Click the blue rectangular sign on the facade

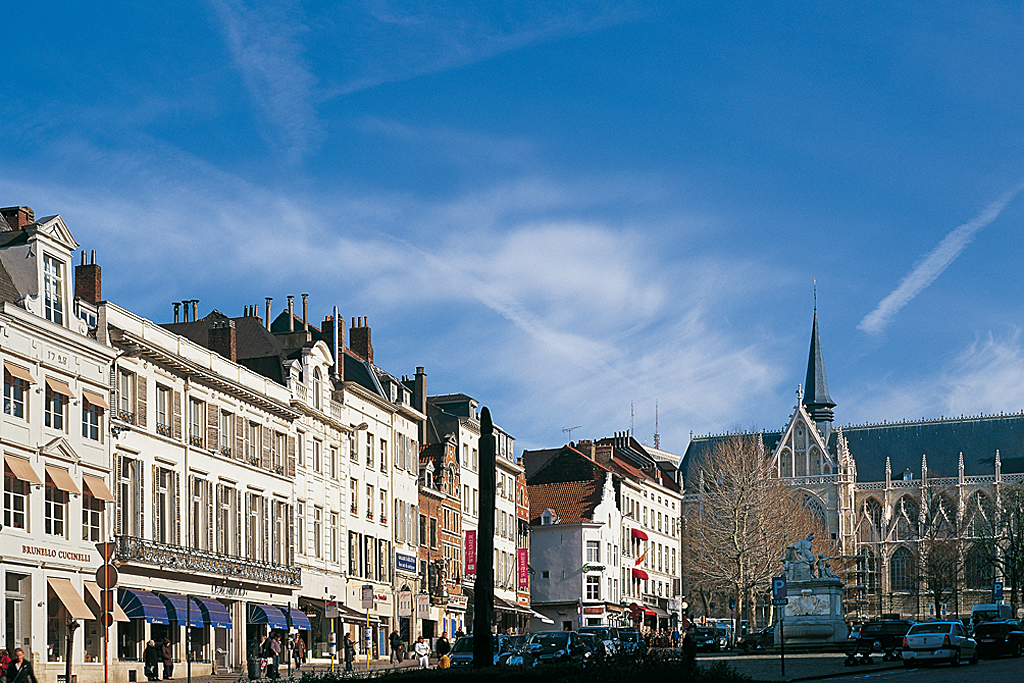[405, 562]
